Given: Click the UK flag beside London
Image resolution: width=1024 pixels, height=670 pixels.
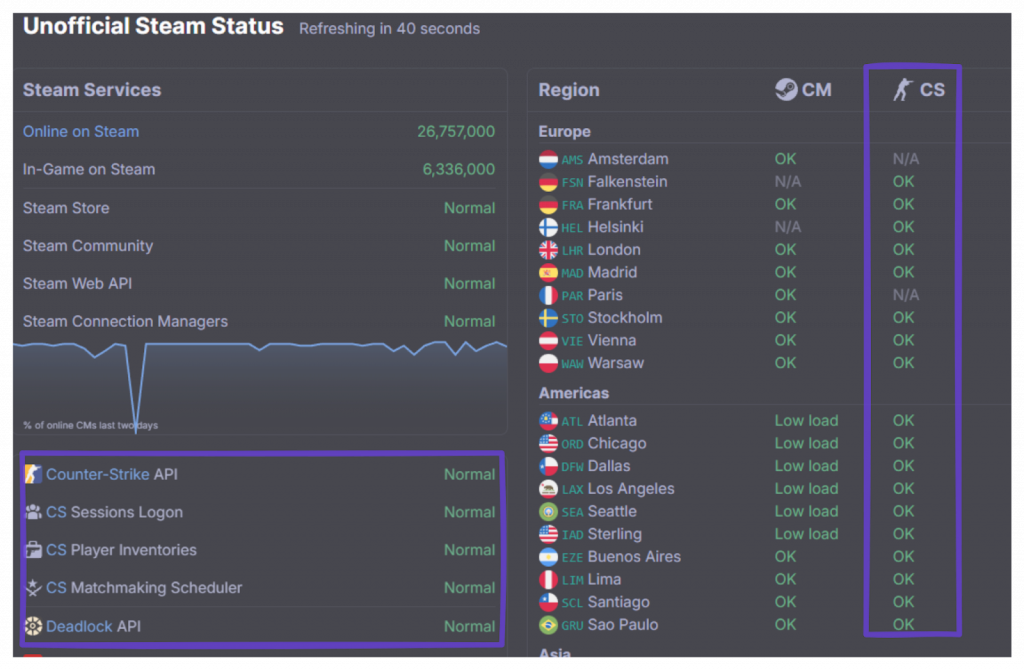Looking at the screenshot, I should pyautogui.click(x=548, y=250).
